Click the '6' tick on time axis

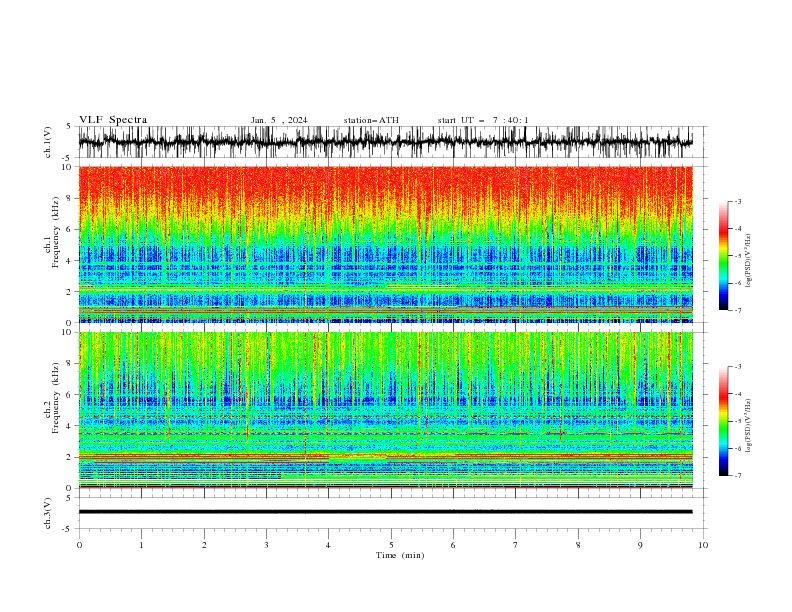coord(453,545)
